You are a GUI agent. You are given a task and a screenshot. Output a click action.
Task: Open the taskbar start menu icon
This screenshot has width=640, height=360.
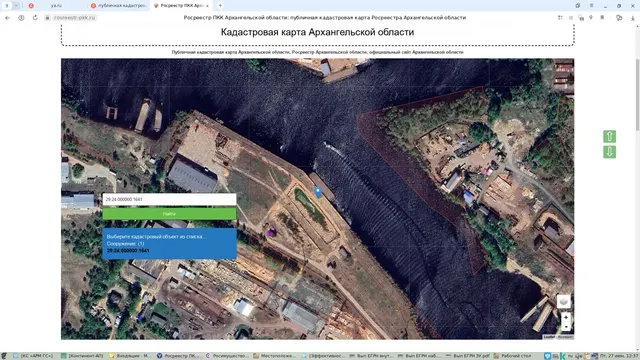coord(4,356)
